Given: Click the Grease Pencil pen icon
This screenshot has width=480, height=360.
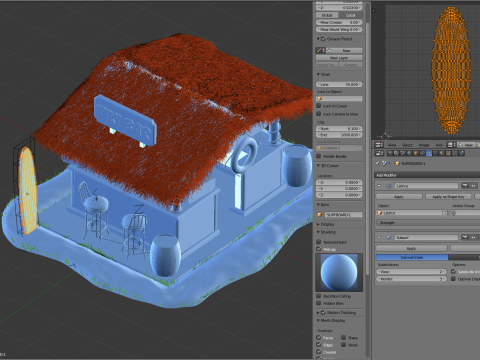Looking at the screenshot, I should click(320, 50).
